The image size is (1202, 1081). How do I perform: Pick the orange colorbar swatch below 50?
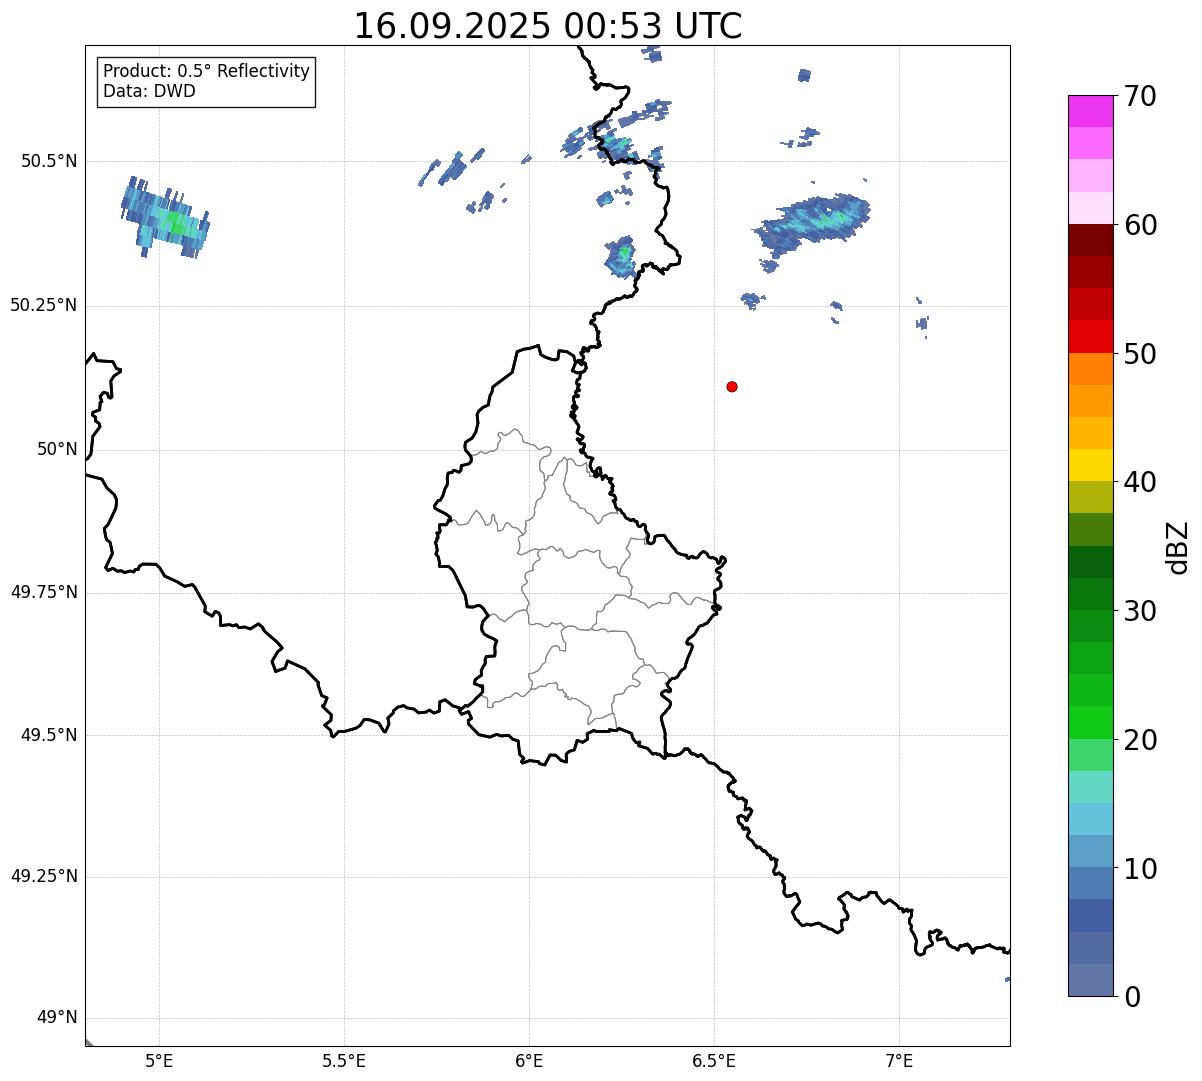(1091, 369)
